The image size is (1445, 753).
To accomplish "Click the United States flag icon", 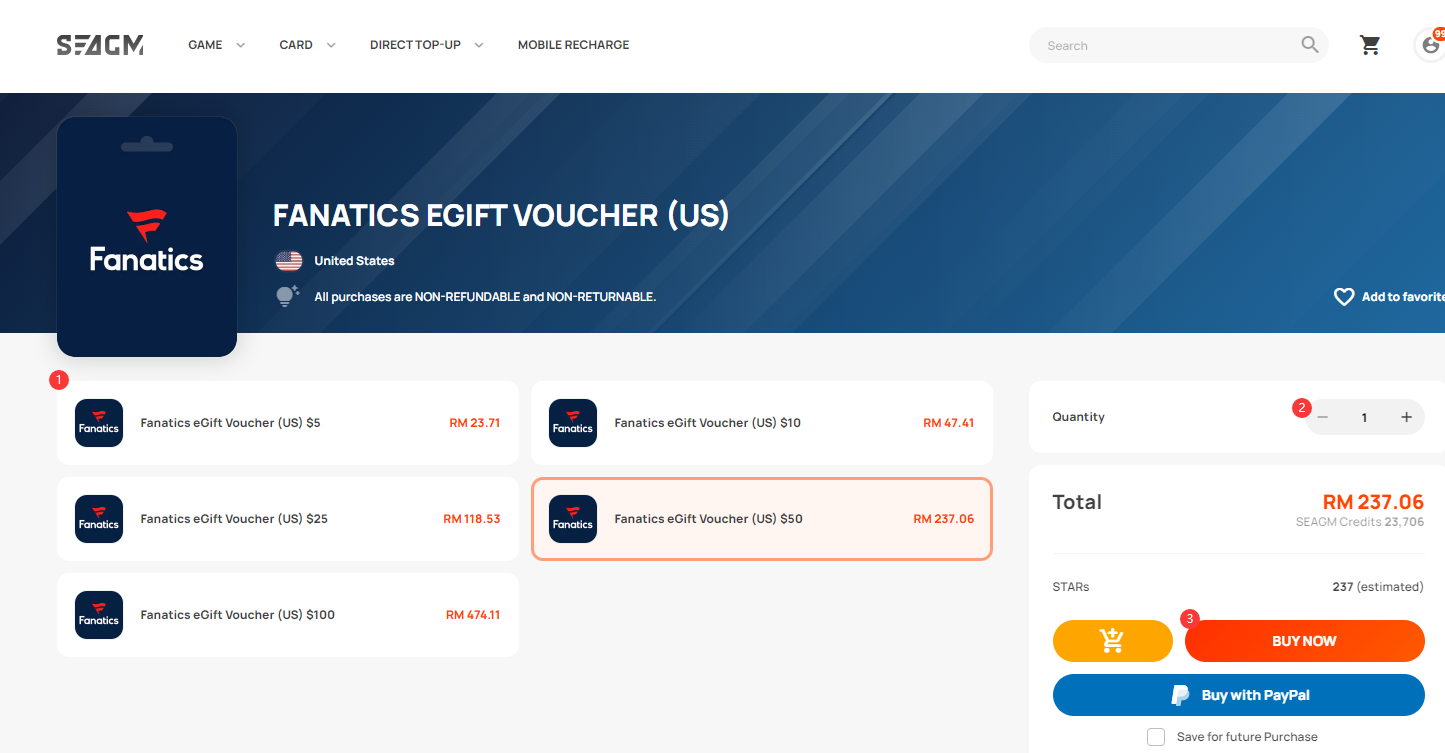I will (x=289, y=261).
